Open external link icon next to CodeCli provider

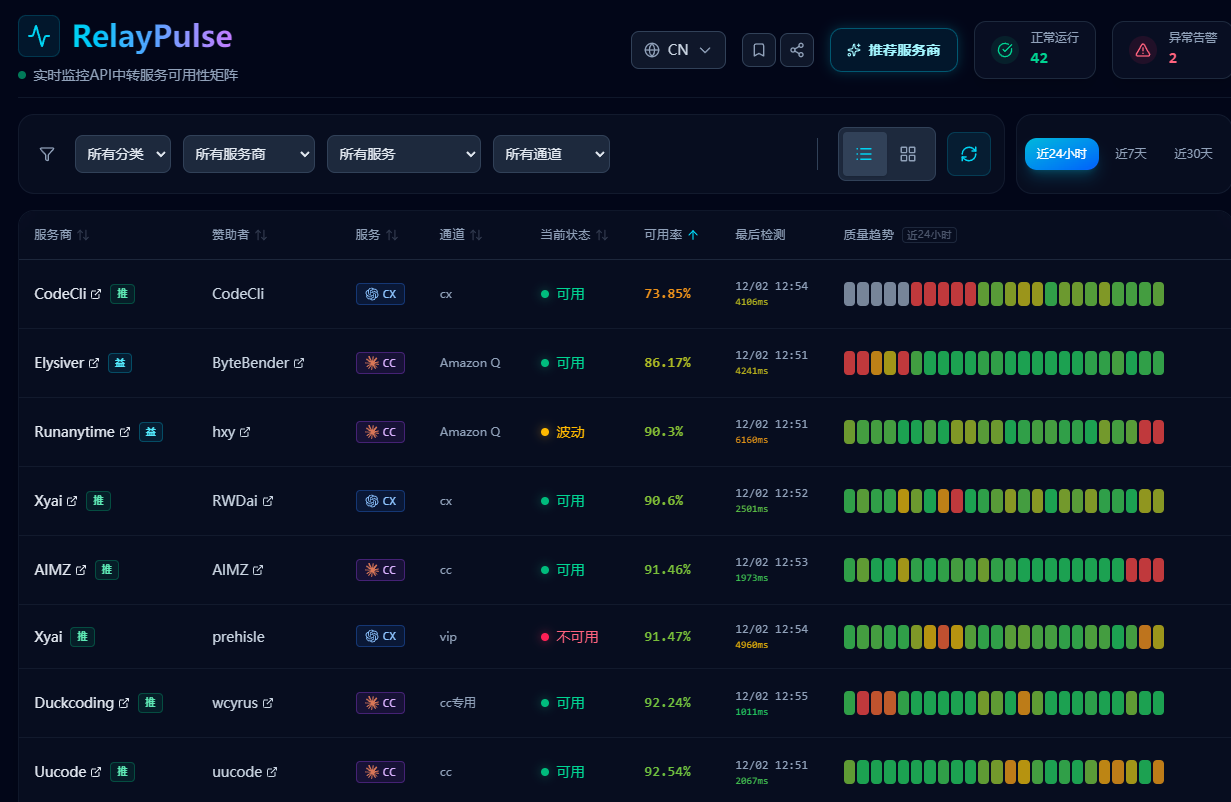96,294
